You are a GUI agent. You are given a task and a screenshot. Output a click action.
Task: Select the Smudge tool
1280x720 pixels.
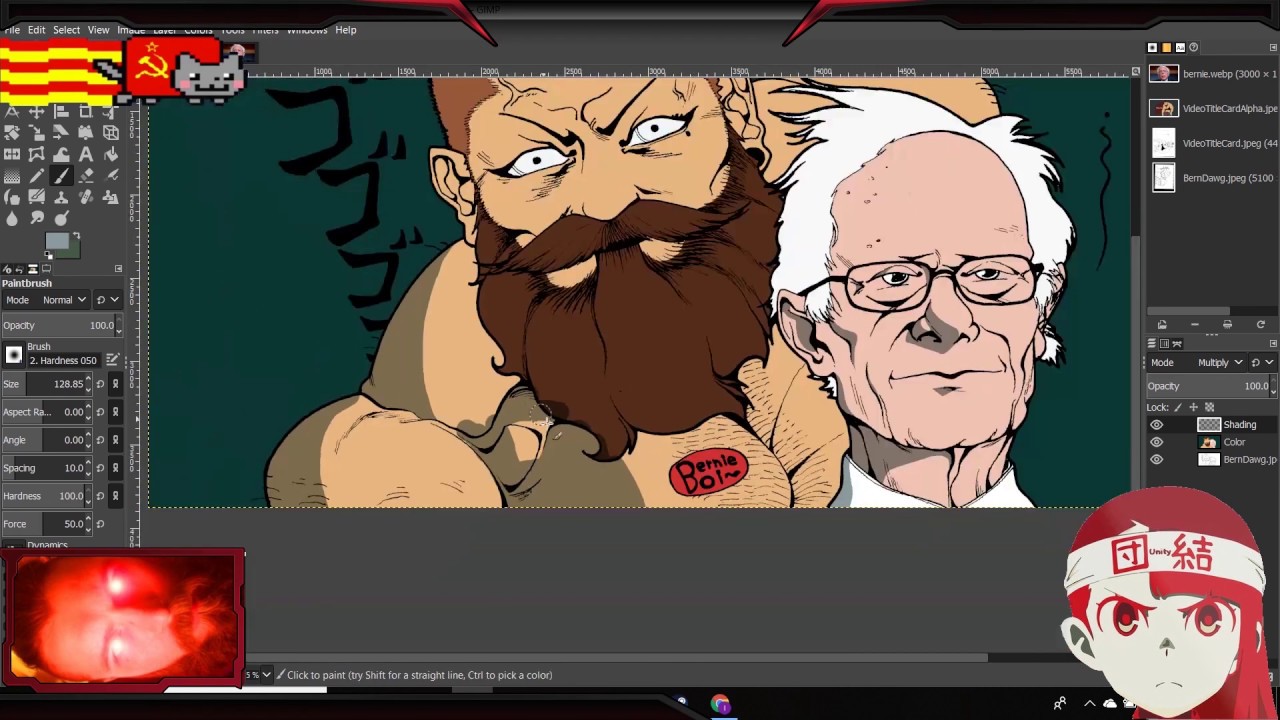click(x=37, y=219)
